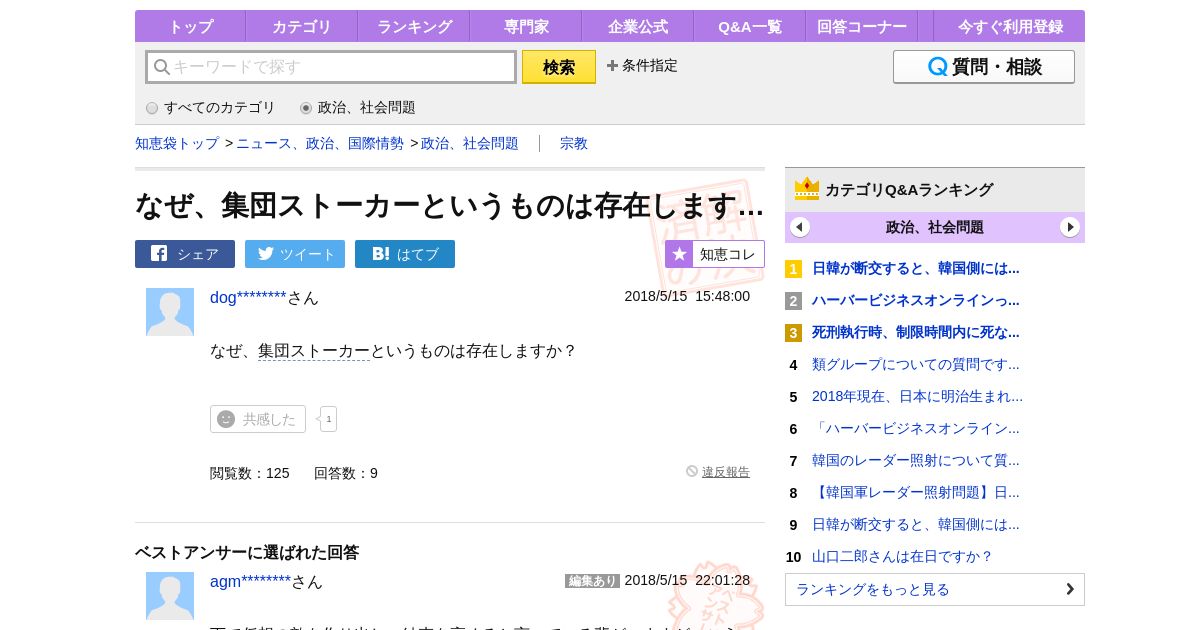Open dog******** user avatar

(x=170, y=312)
